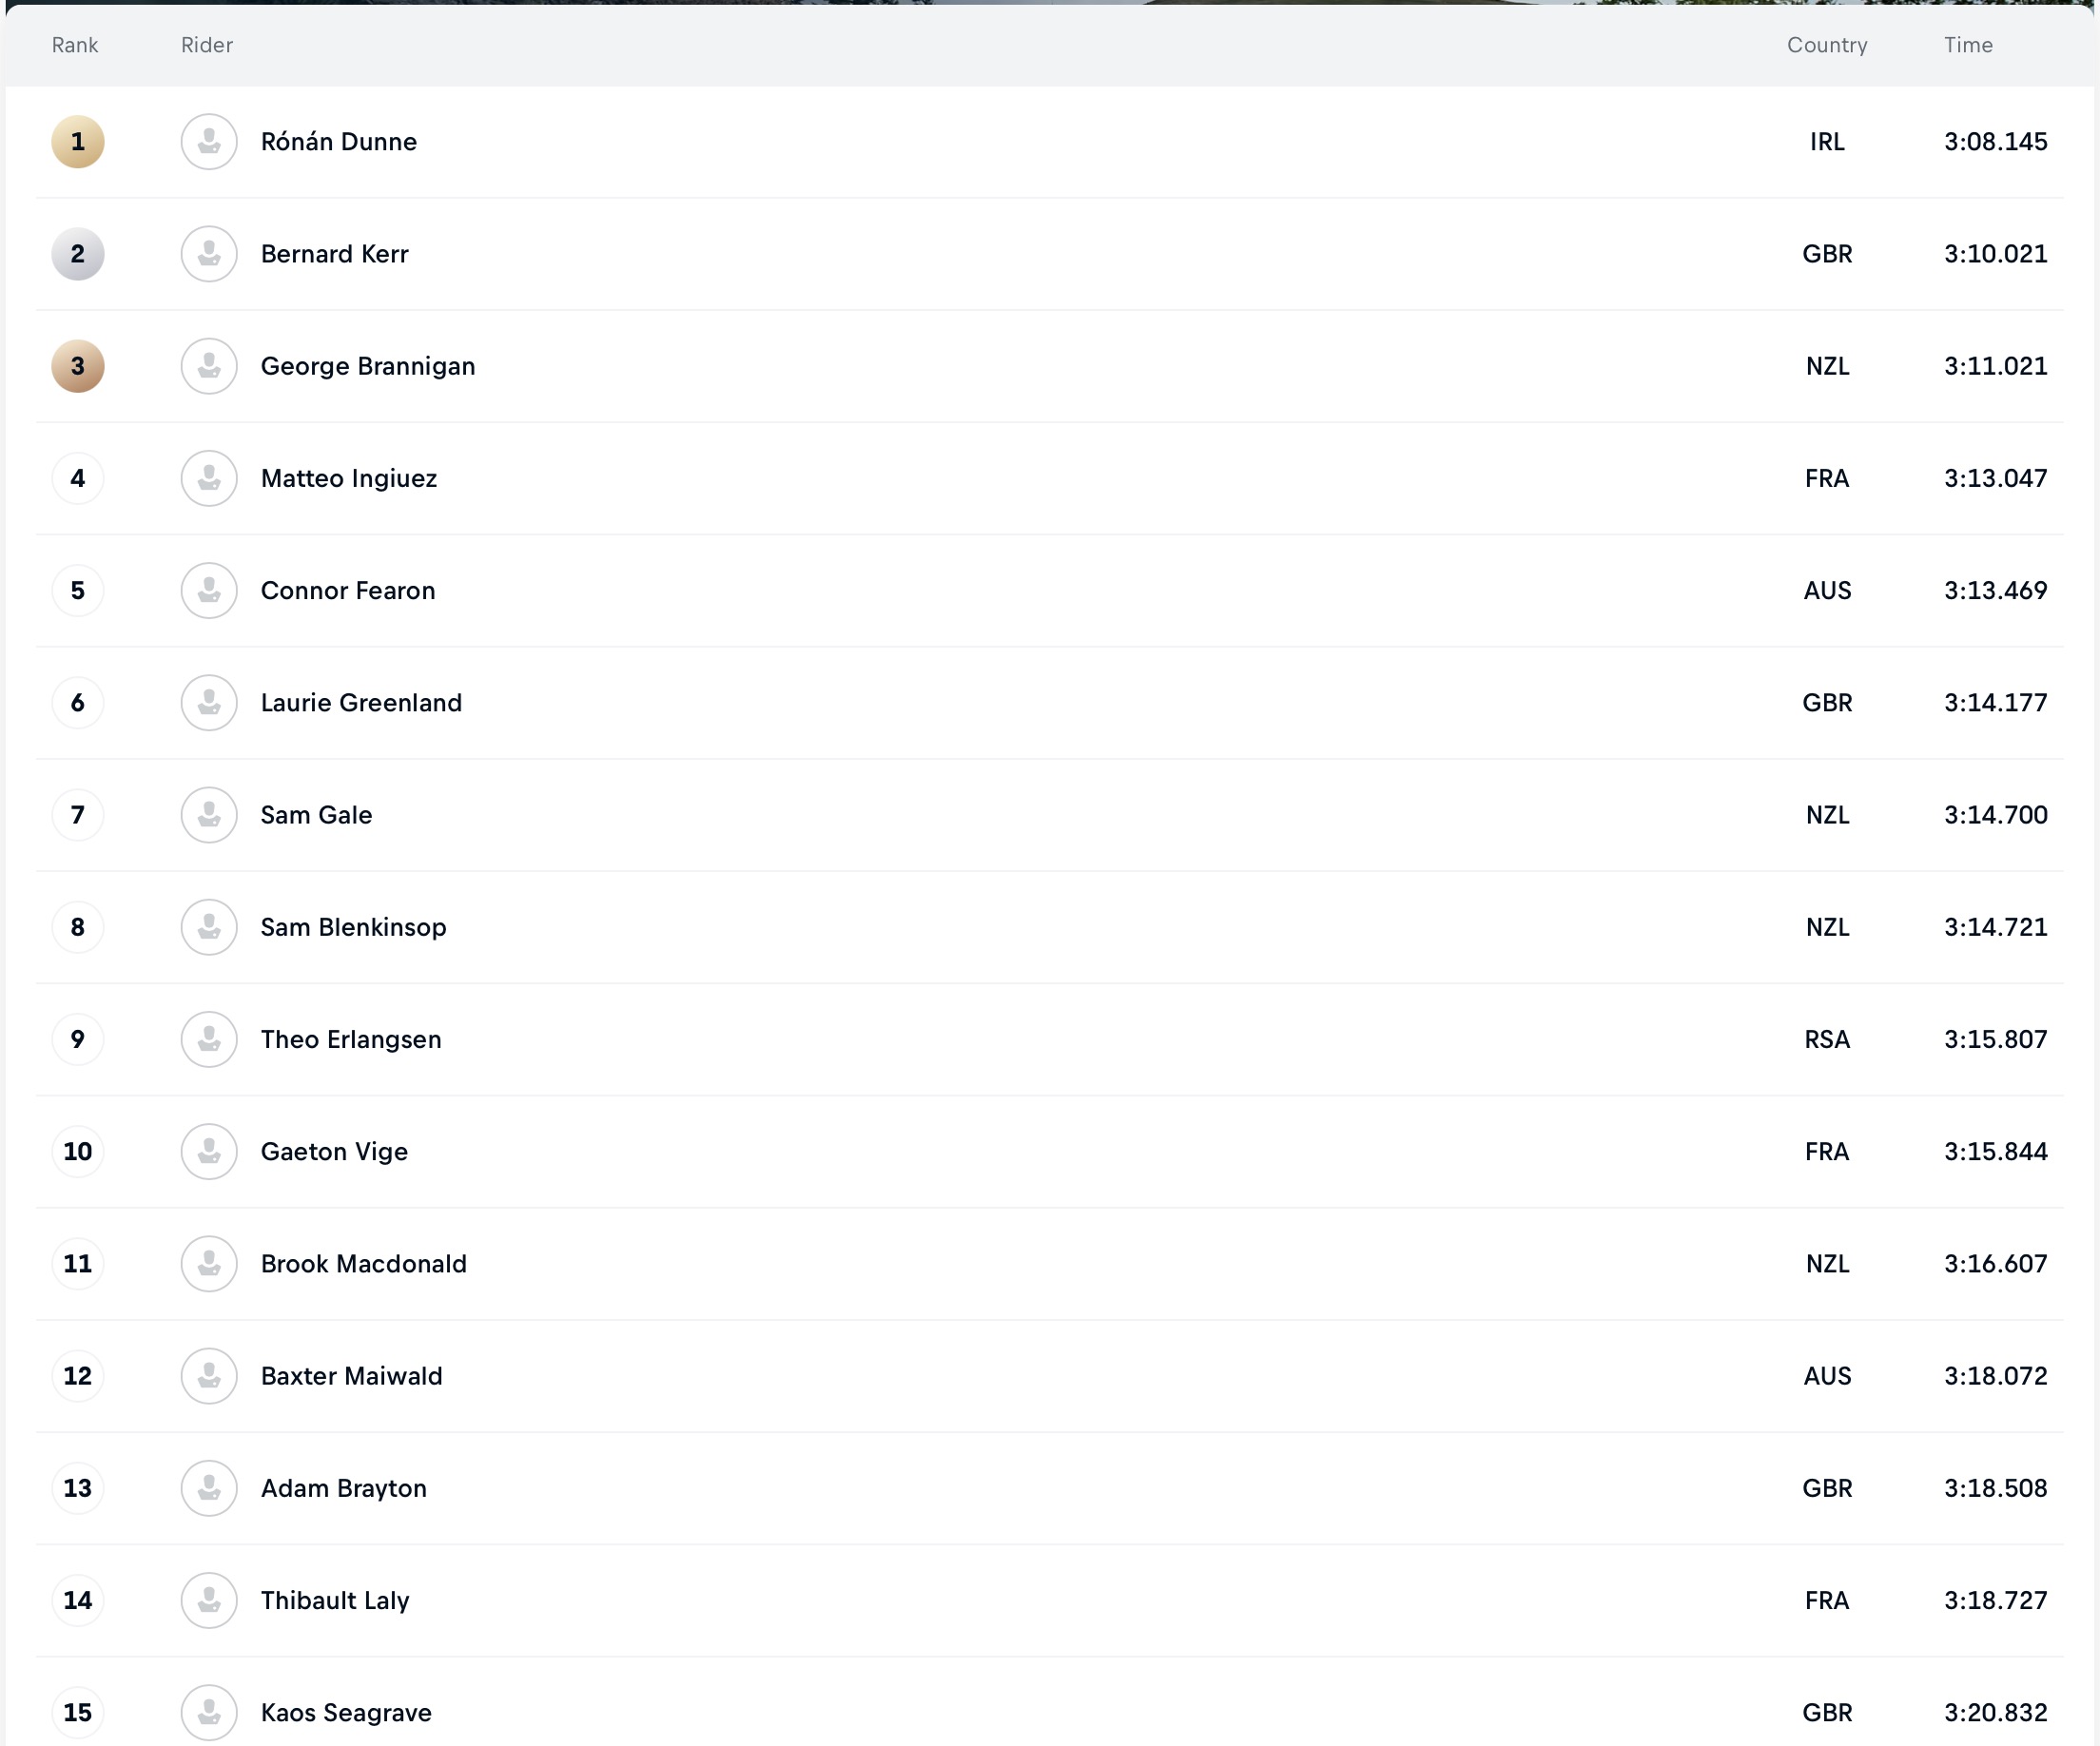Open Sam Blenkinsop rider entry
This screenshot has width=2100, height=1746.
tap(353, 928)
